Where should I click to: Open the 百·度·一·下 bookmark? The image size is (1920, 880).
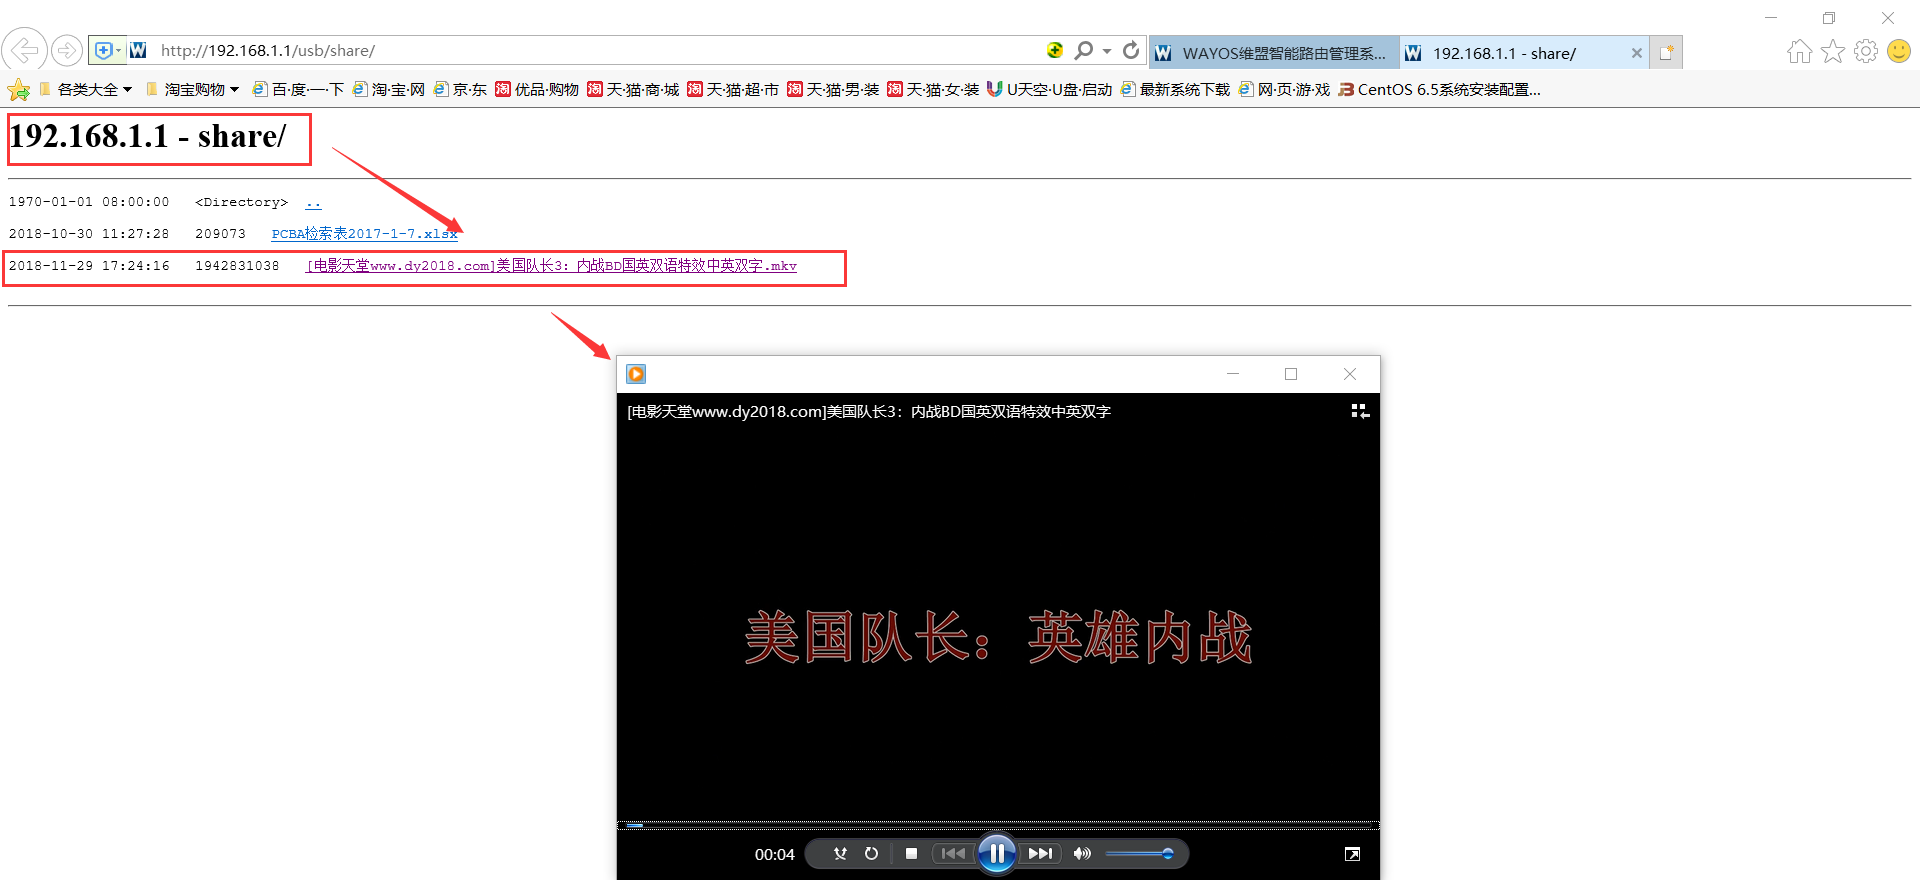coord(298,90)
